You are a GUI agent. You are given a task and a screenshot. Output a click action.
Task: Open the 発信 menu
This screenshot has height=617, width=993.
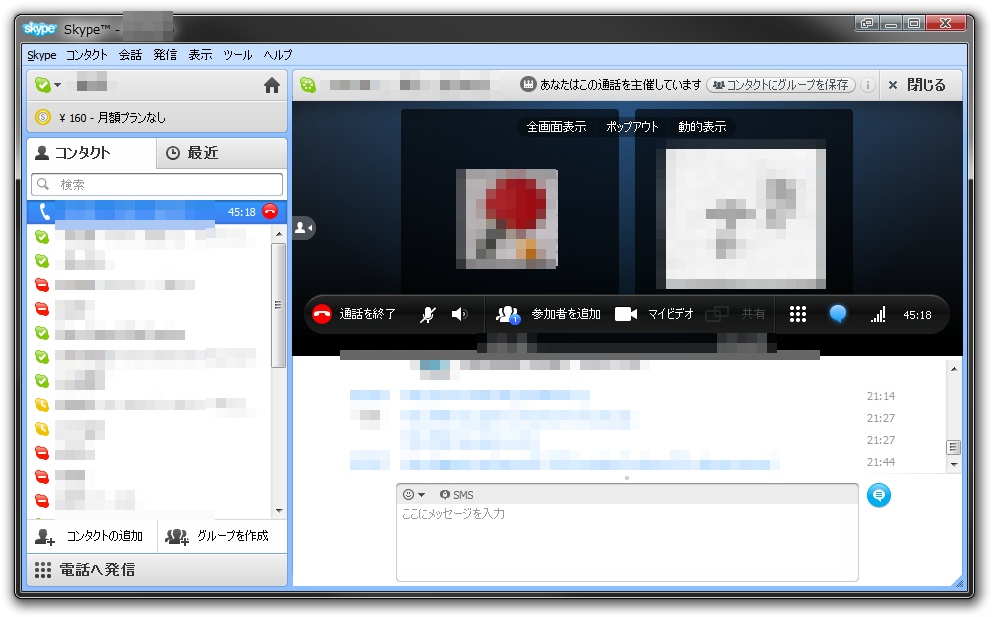(165, 55)
